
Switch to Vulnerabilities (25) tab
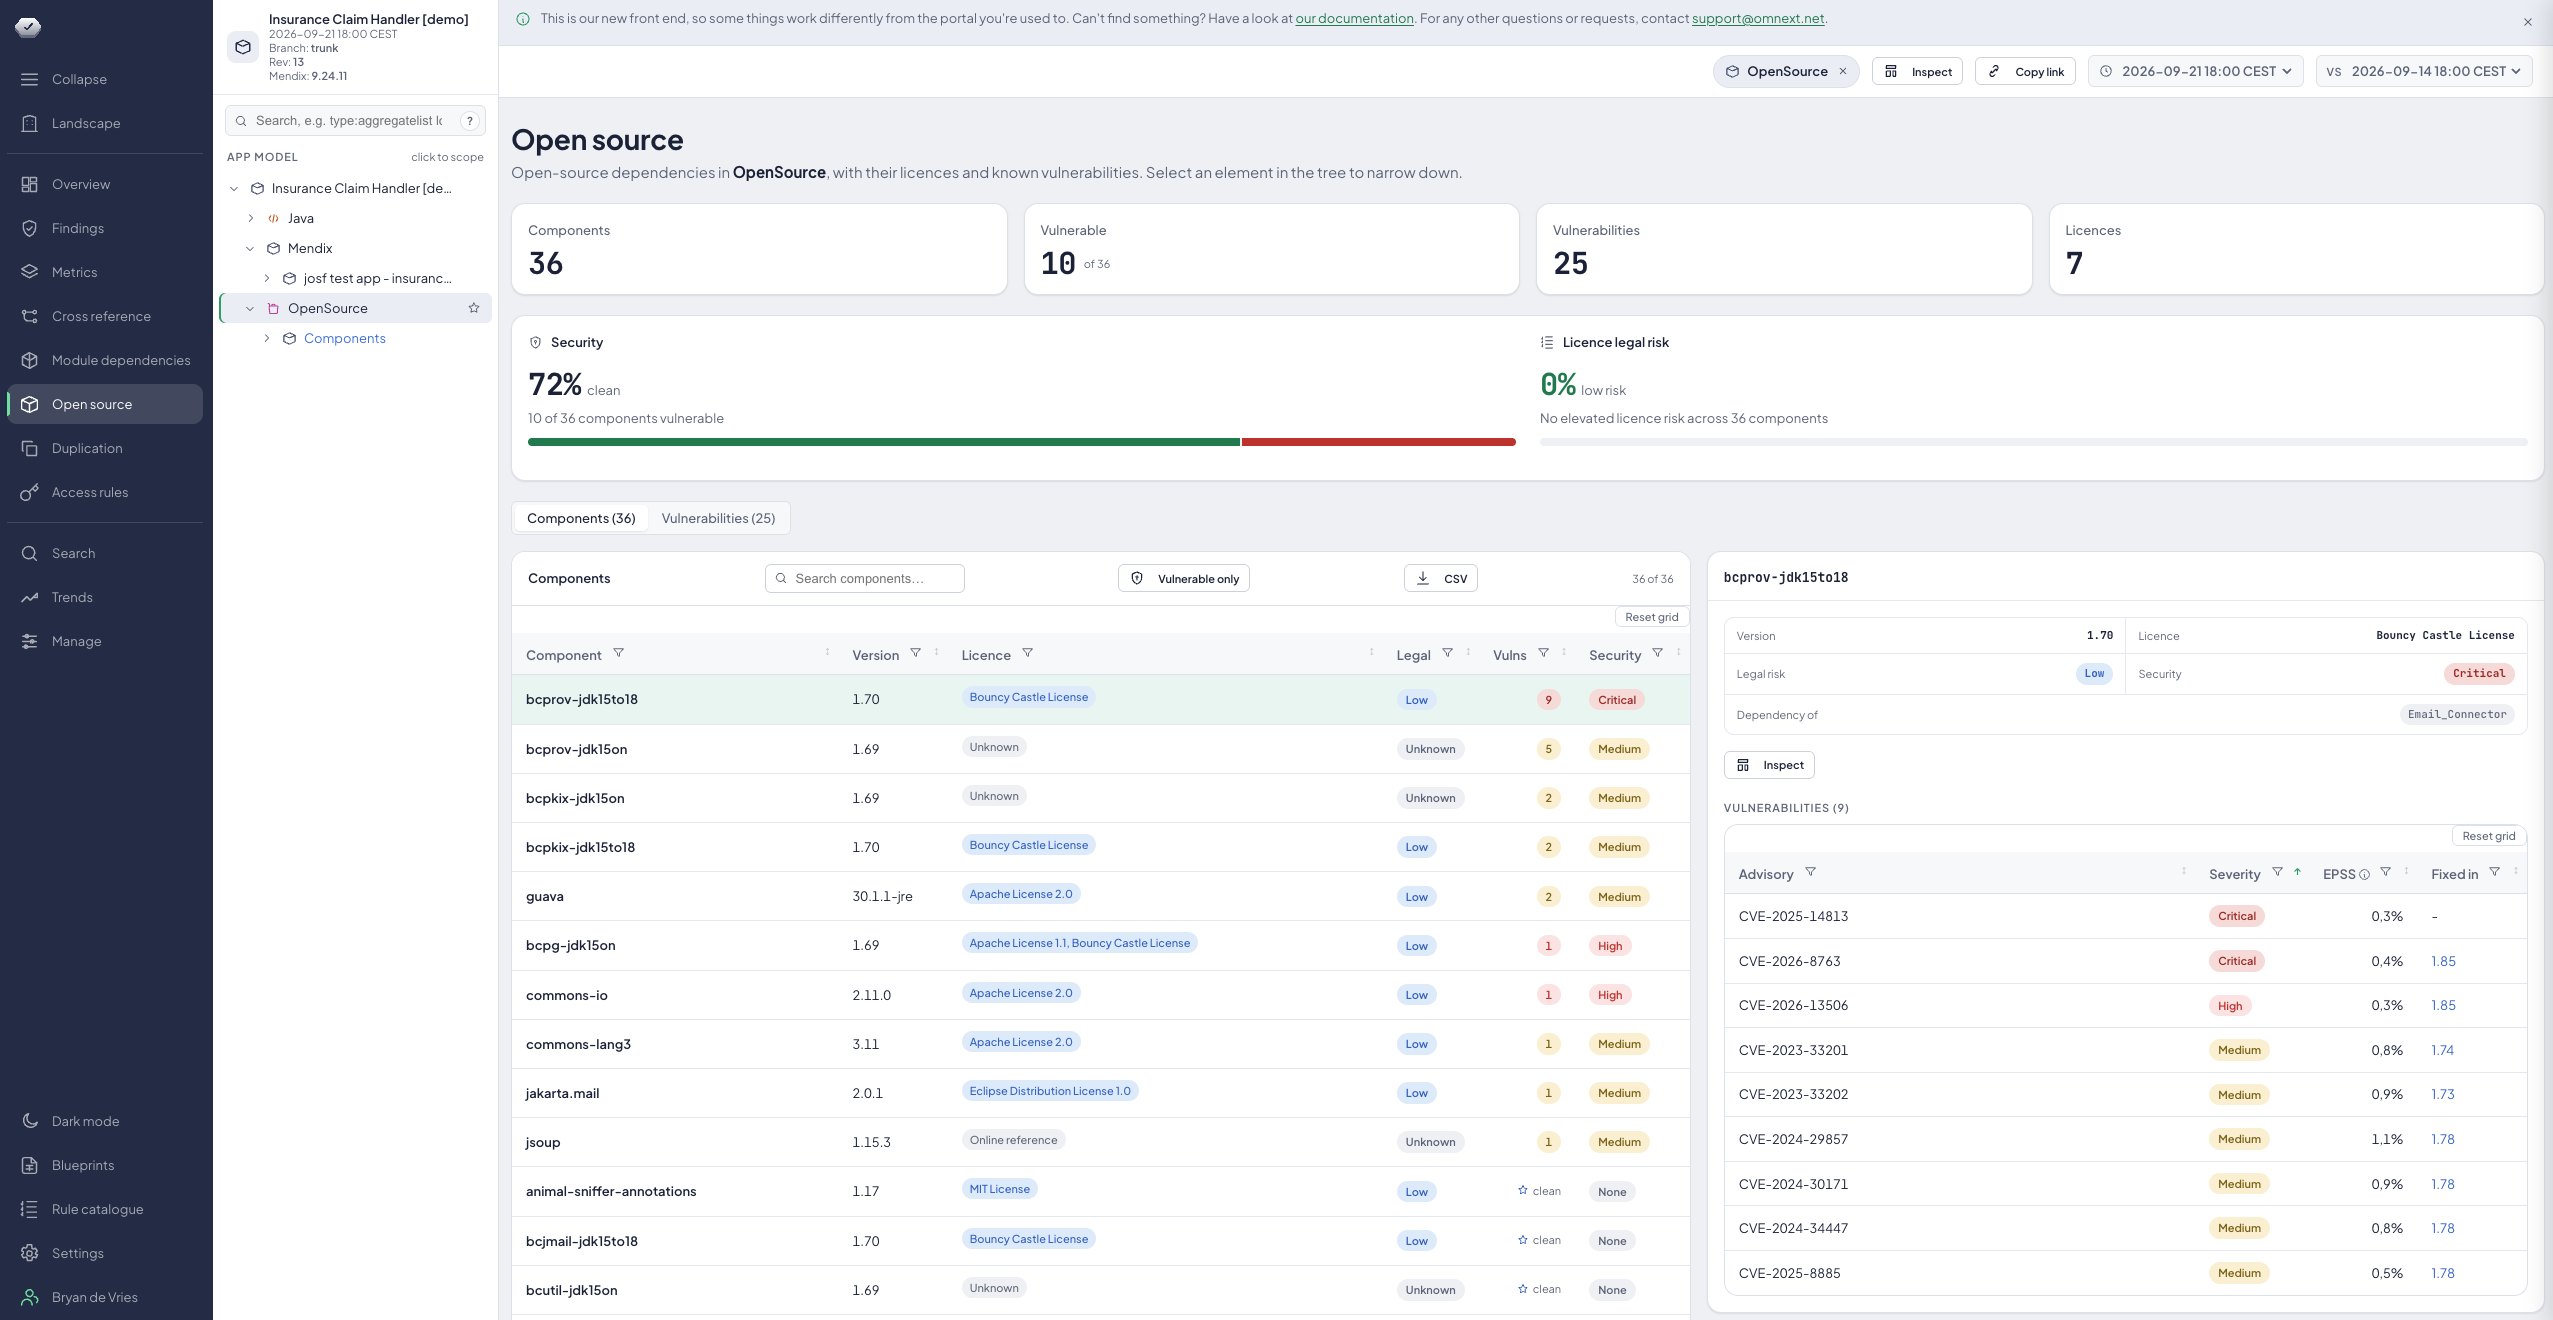(x=718, y=518)
